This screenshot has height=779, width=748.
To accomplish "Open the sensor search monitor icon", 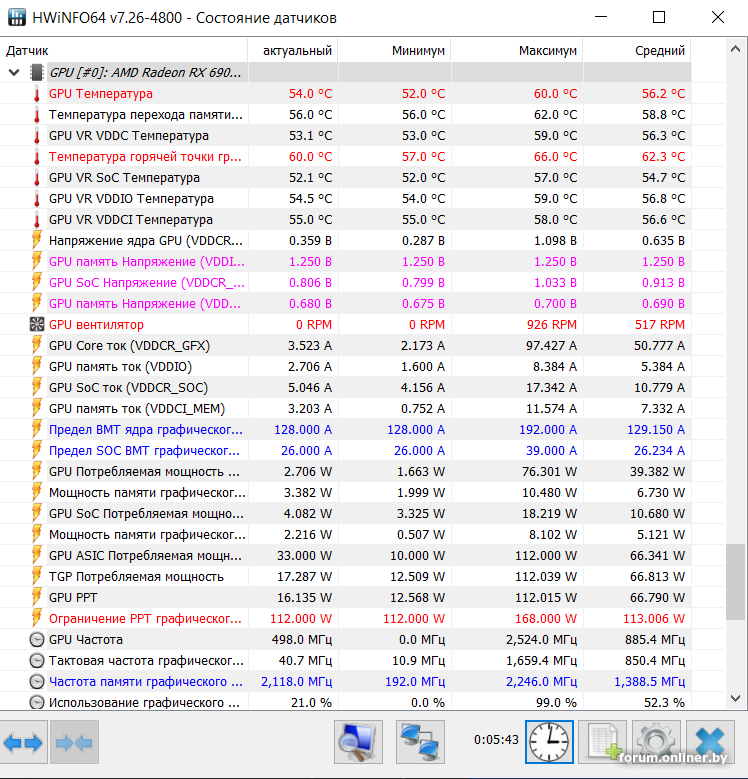I will click(357, 742).
